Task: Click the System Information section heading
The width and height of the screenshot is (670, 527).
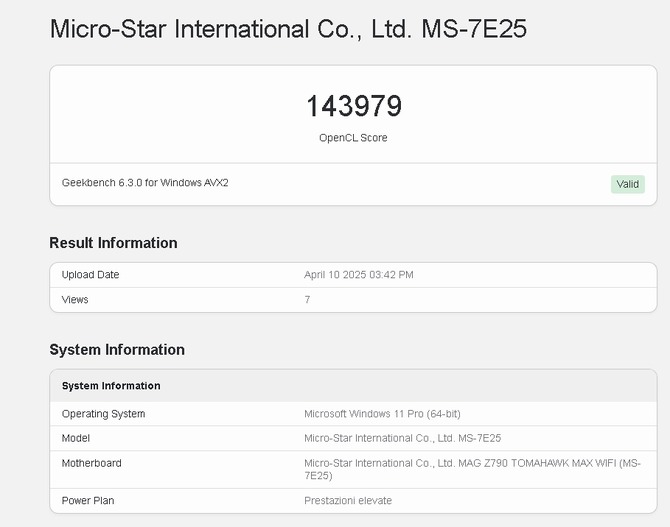Action: click(117, 350)
